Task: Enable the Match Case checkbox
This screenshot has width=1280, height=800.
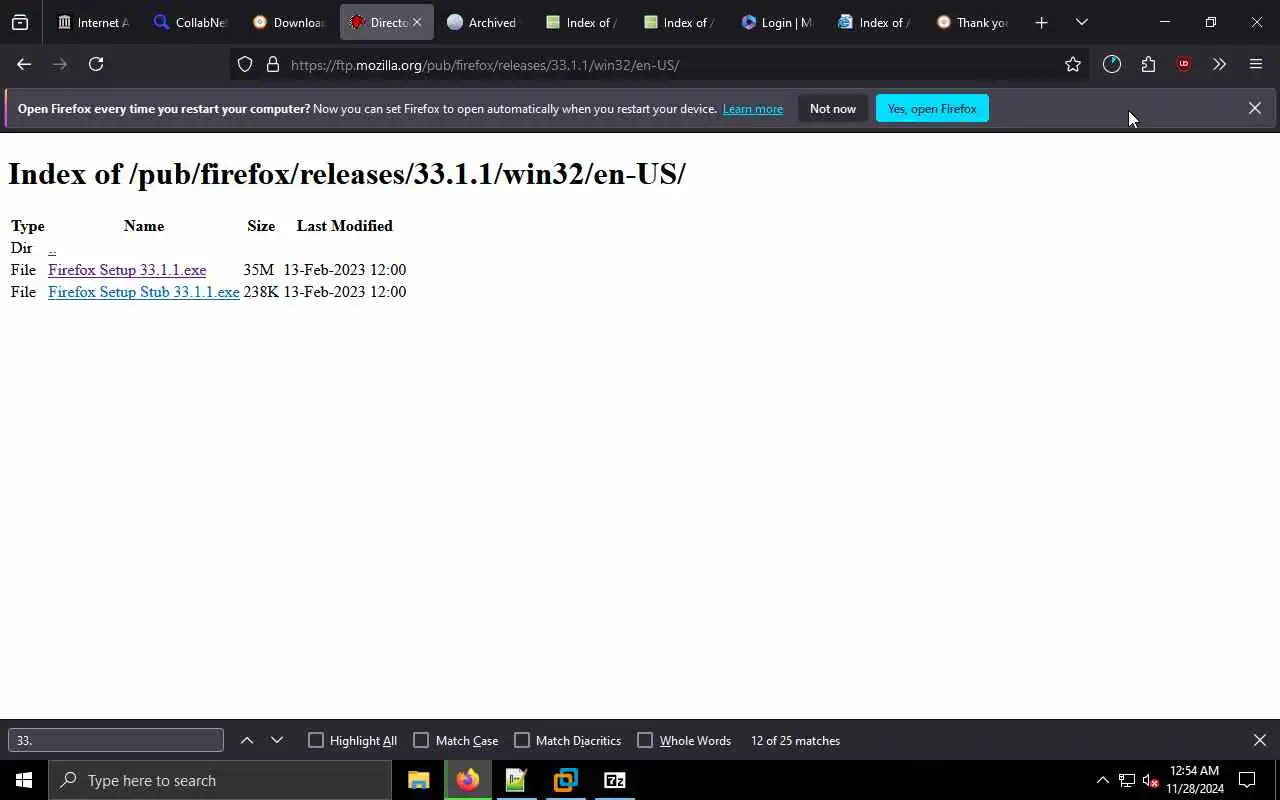Action: 421,740
